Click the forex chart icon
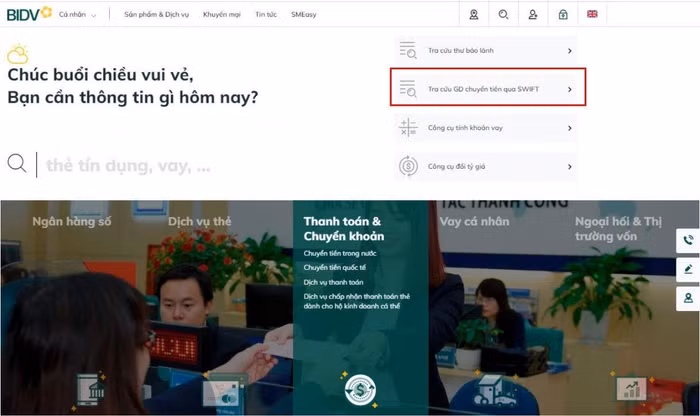The width and height of the screenshot is (700, 416). [x=631, y=388]
